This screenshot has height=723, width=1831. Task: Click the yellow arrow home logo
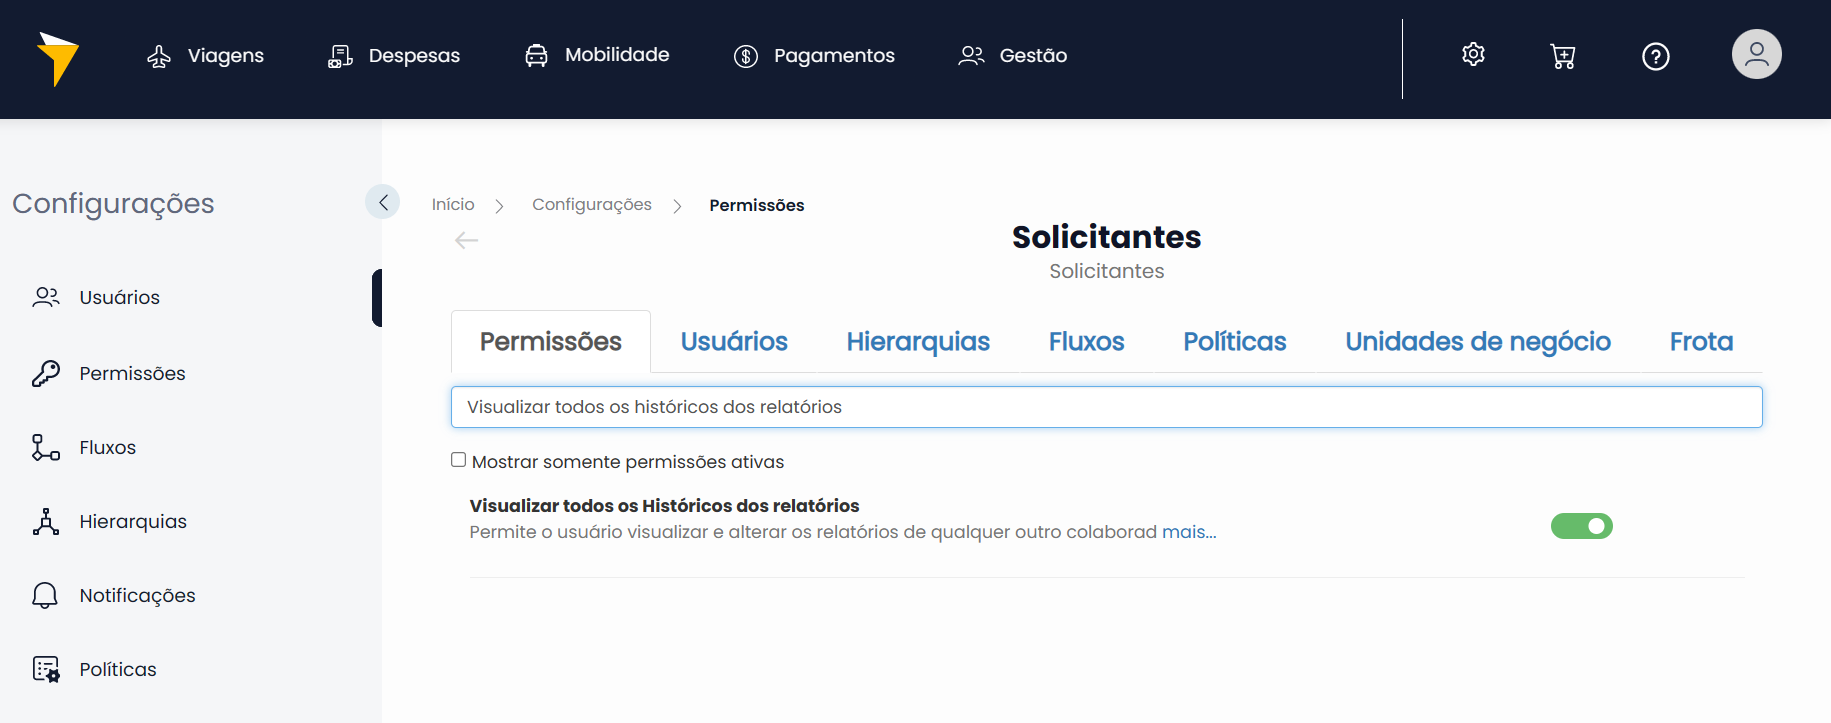click(x=57, y=58)
